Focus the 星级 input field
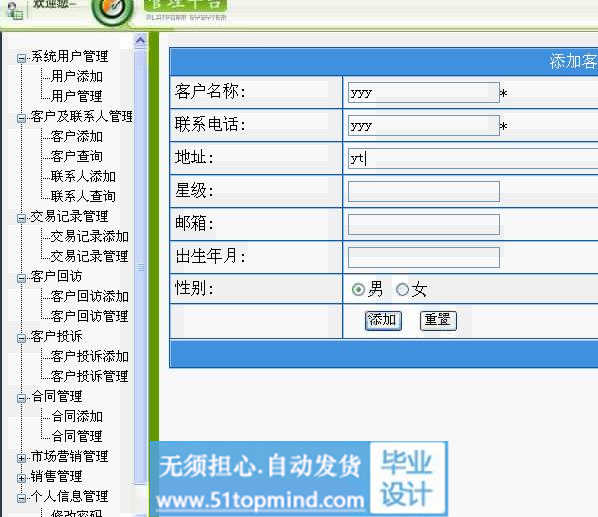This screenshot has width=598, height=517. 424,191
